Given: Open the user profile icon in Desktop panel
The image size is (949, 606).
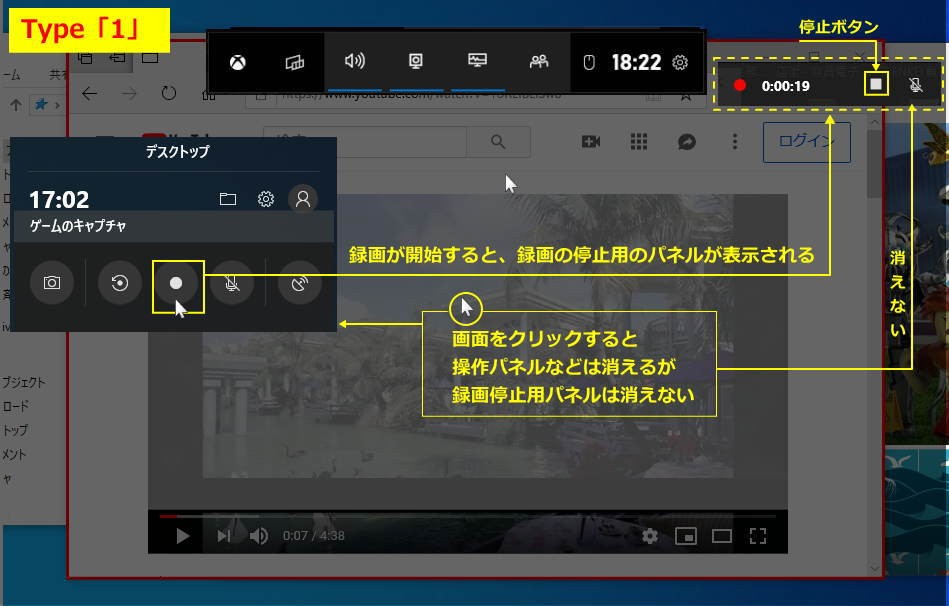Looking at the screenshot, I should pyautogui.click(x=303, y=199).
